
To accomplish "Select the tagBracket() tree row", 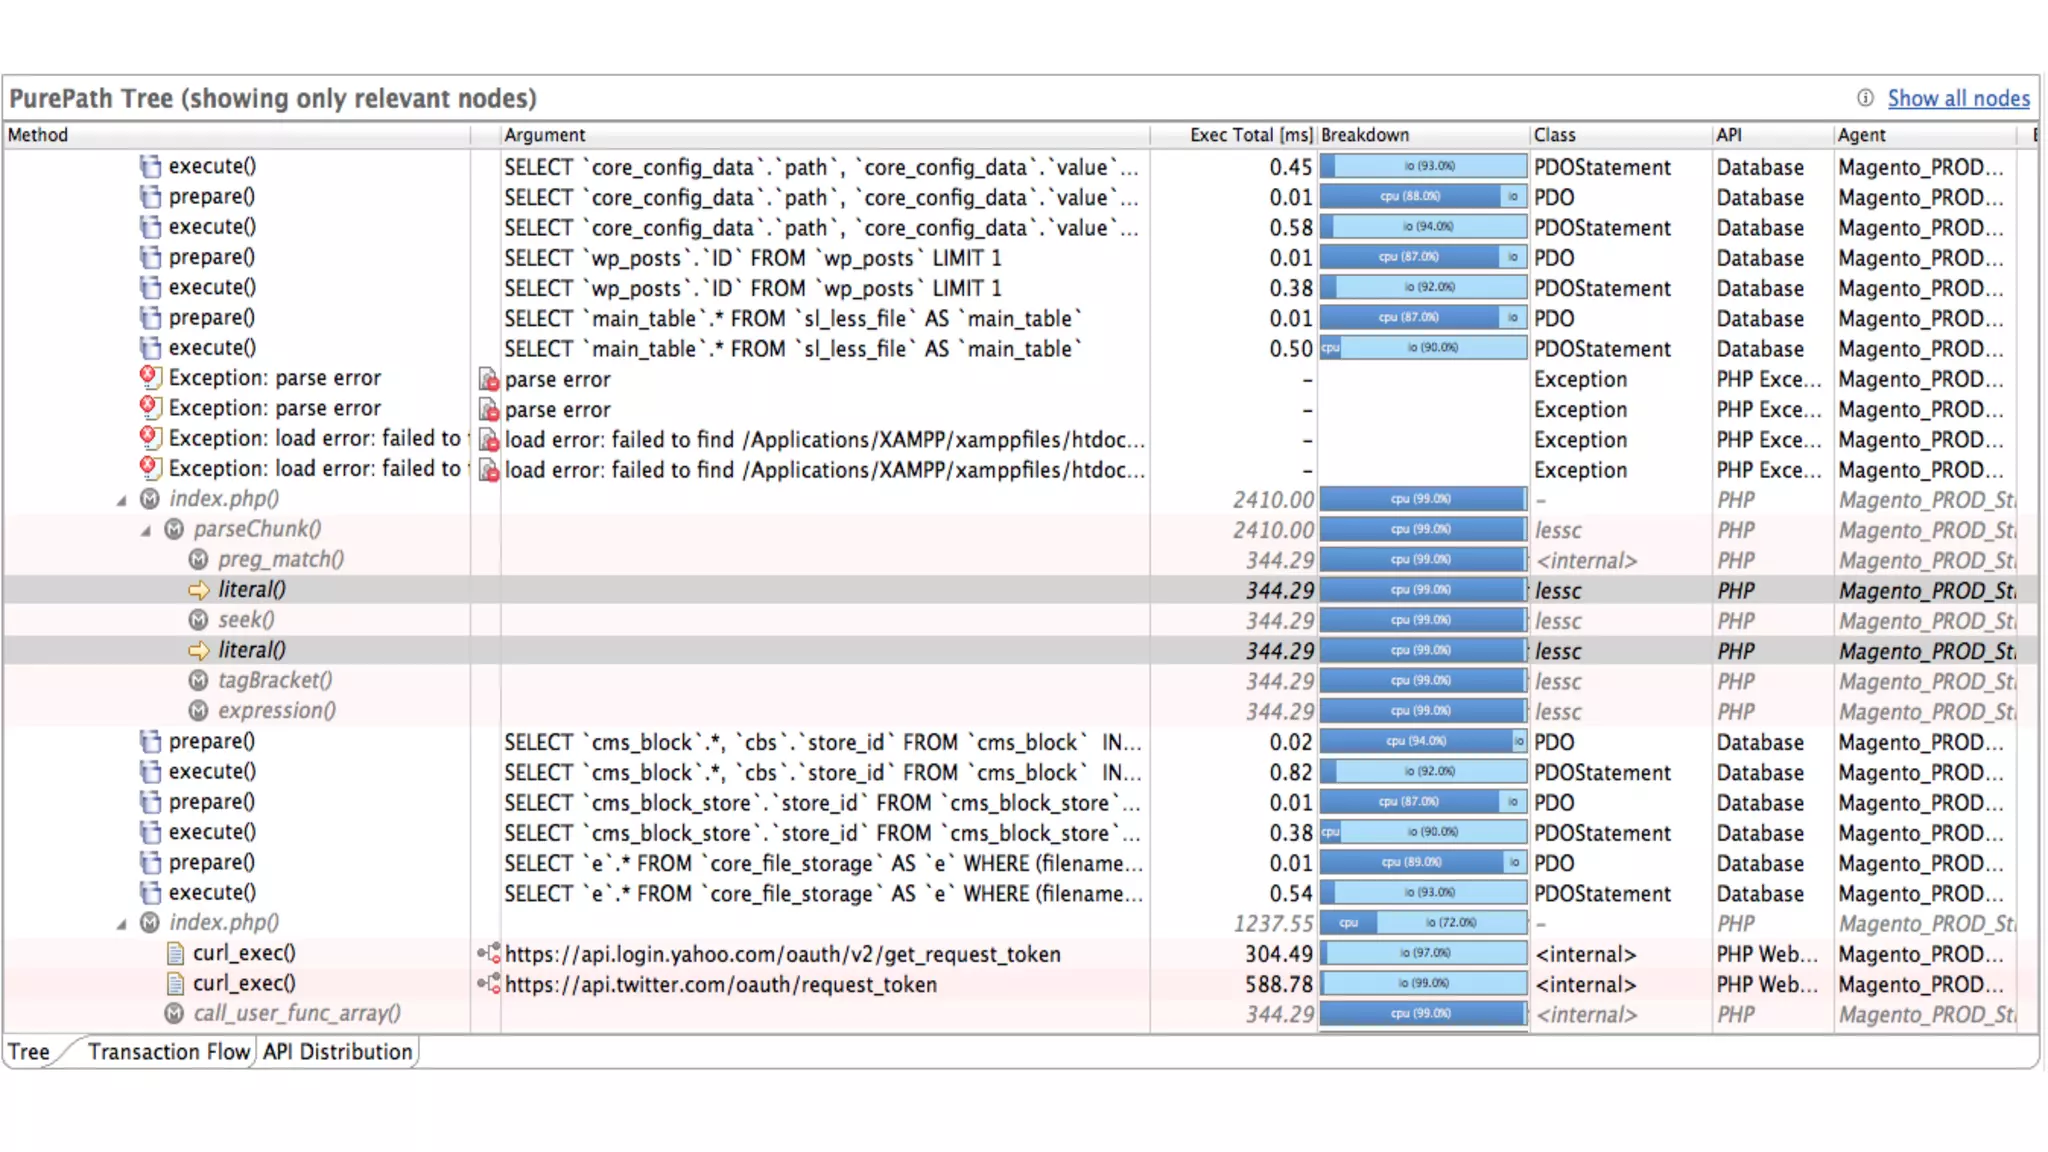I will (x=275, y=681).
